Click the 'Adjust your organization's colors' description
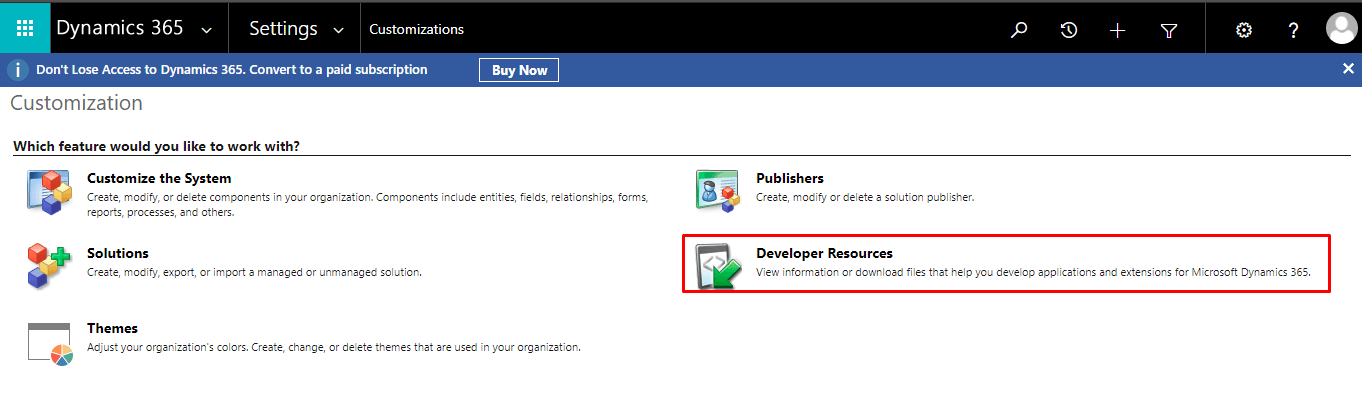The width and height of the screenshot is (1362, 401). point(334,347)
